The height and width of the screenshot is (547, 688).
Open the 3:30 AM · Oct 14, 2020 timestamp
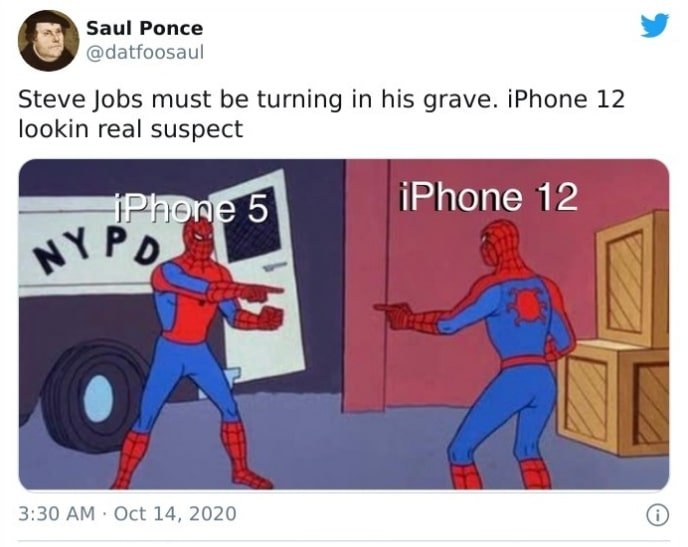(127, 514)
